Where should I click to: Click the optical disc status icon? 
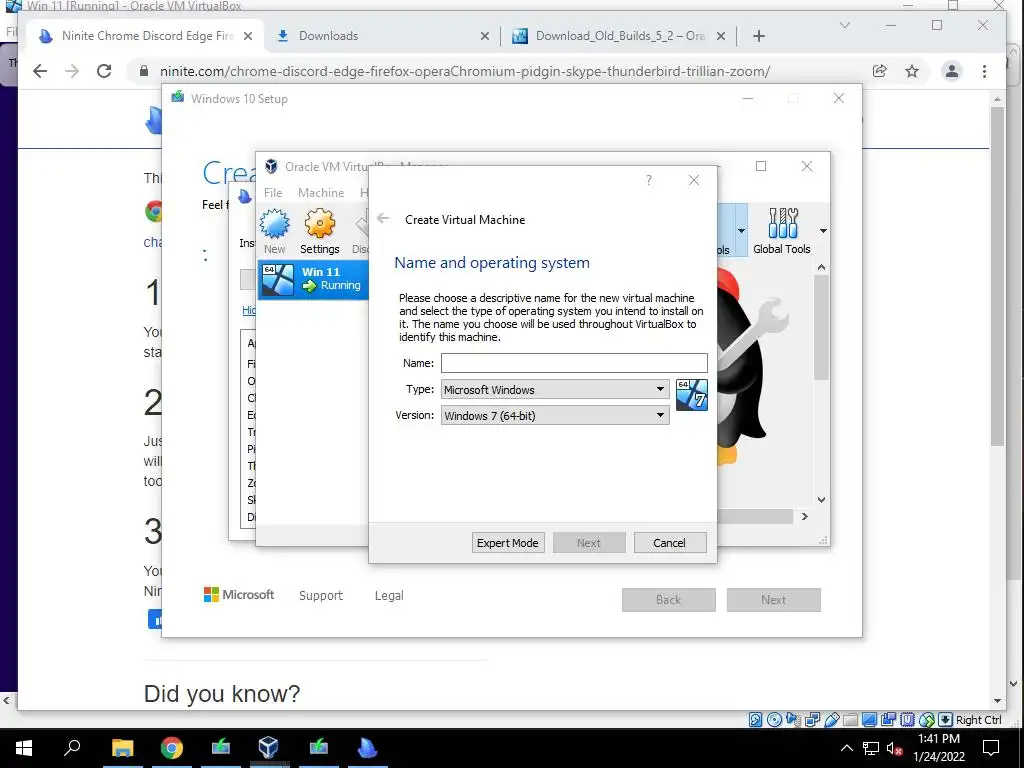(774, 720)
